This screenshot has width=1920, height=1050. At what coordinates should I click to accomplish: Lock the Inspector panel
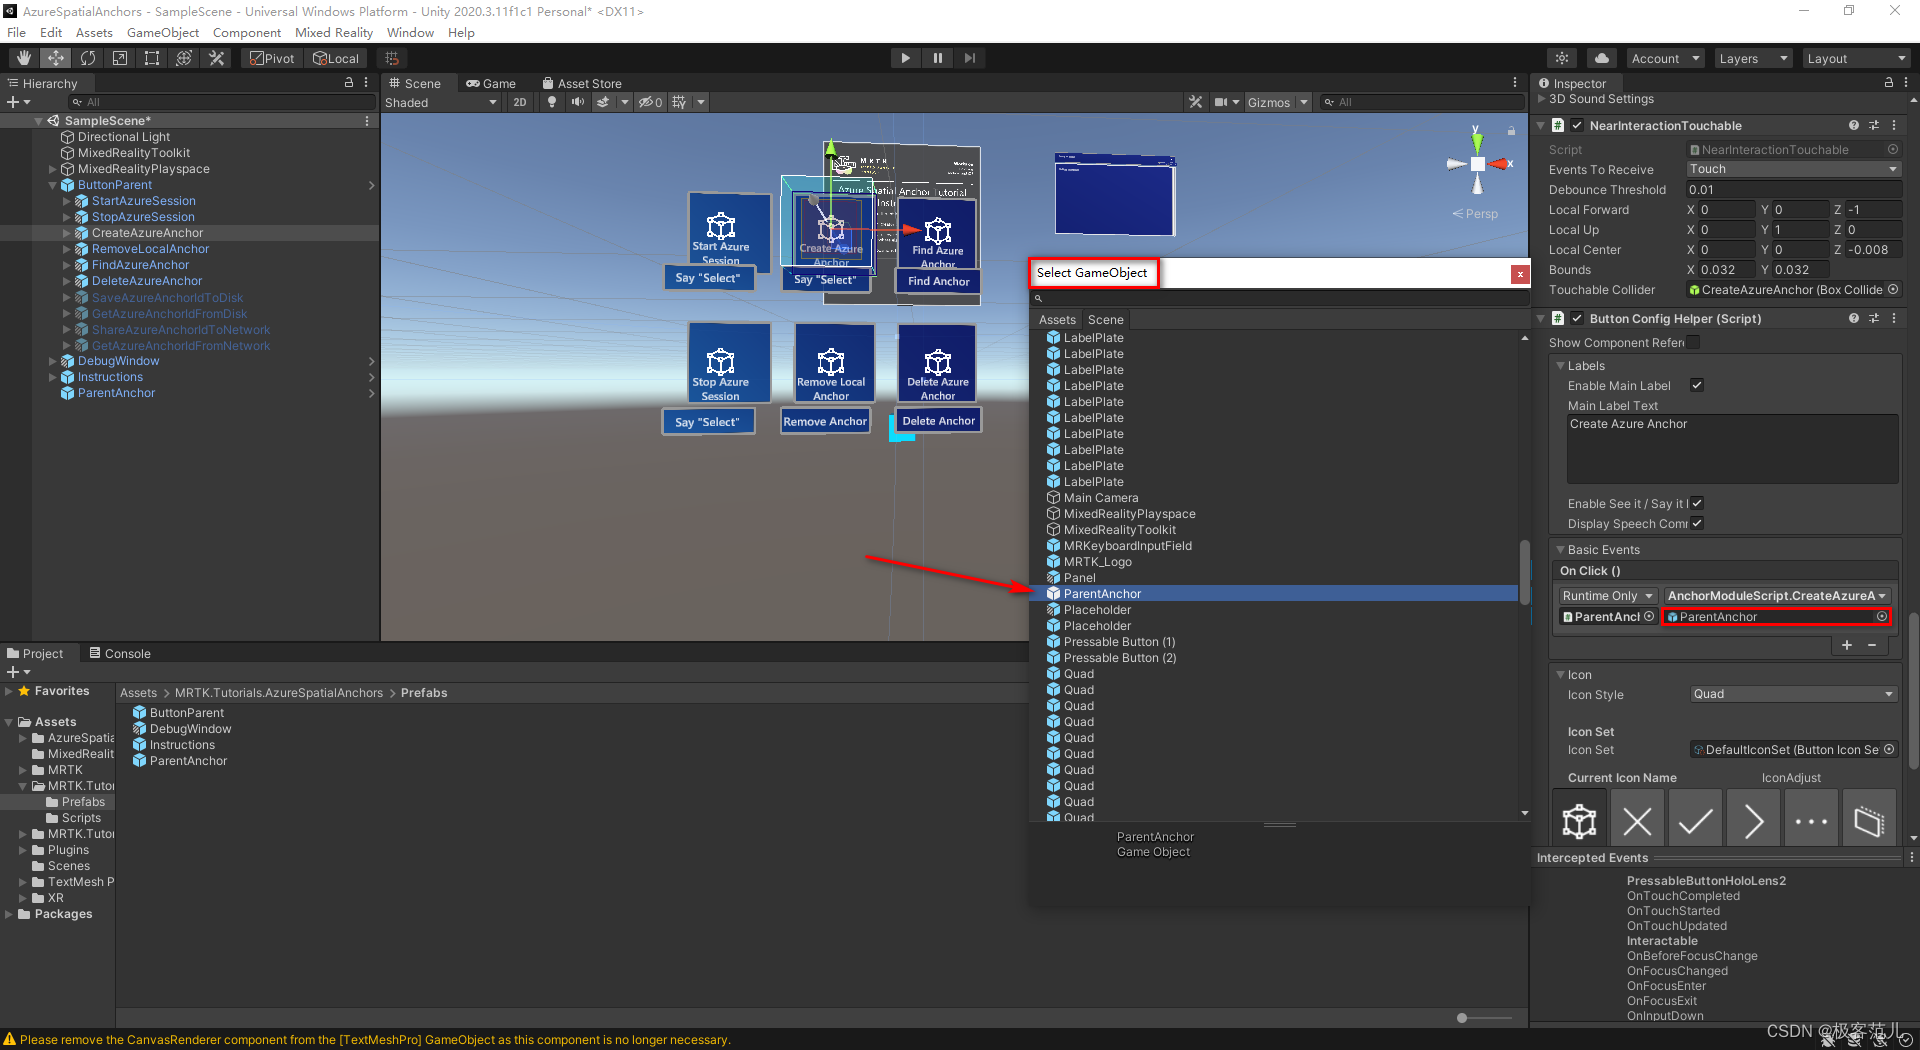pos(1888,83)
